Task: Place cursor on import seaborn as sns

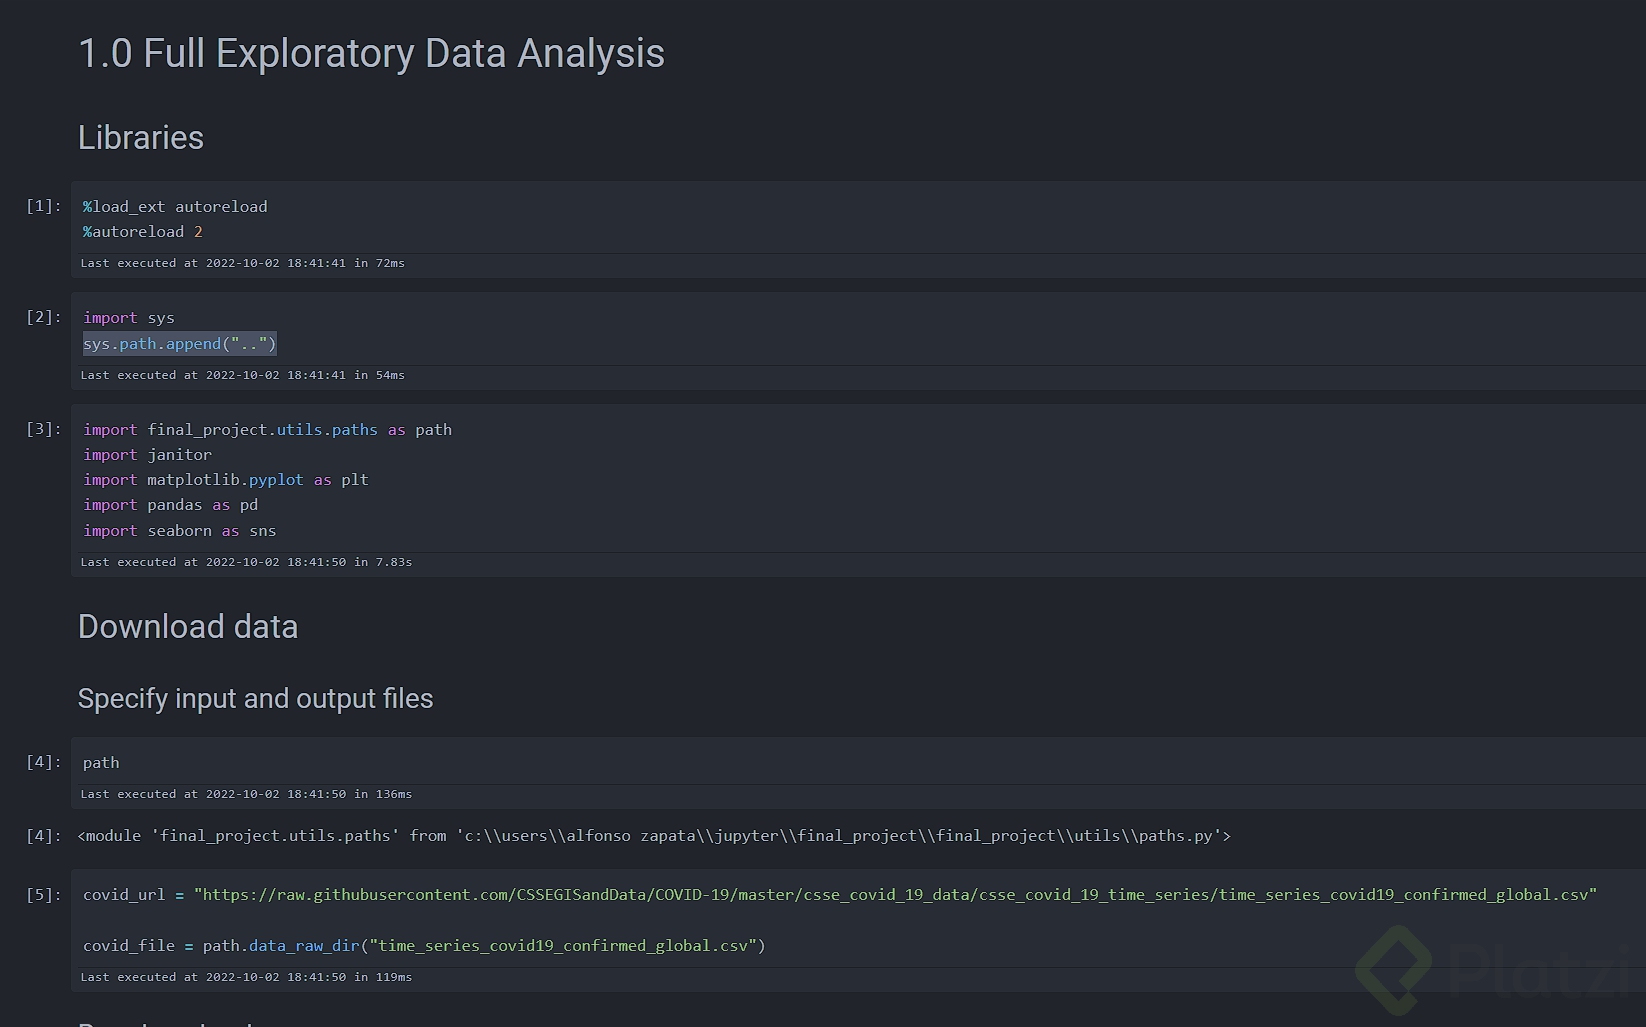Action: point(179,531)
